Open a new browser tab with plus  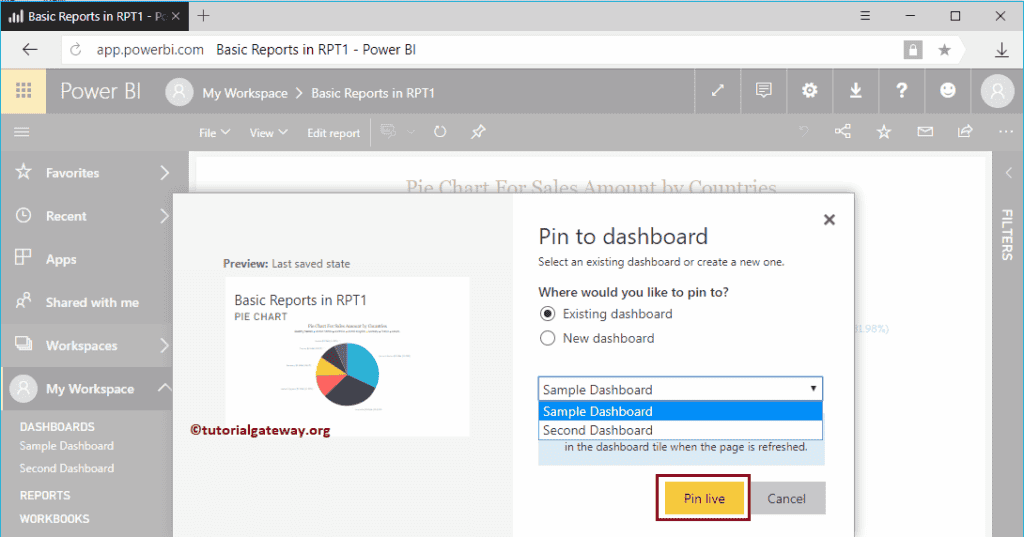point(204,16)
